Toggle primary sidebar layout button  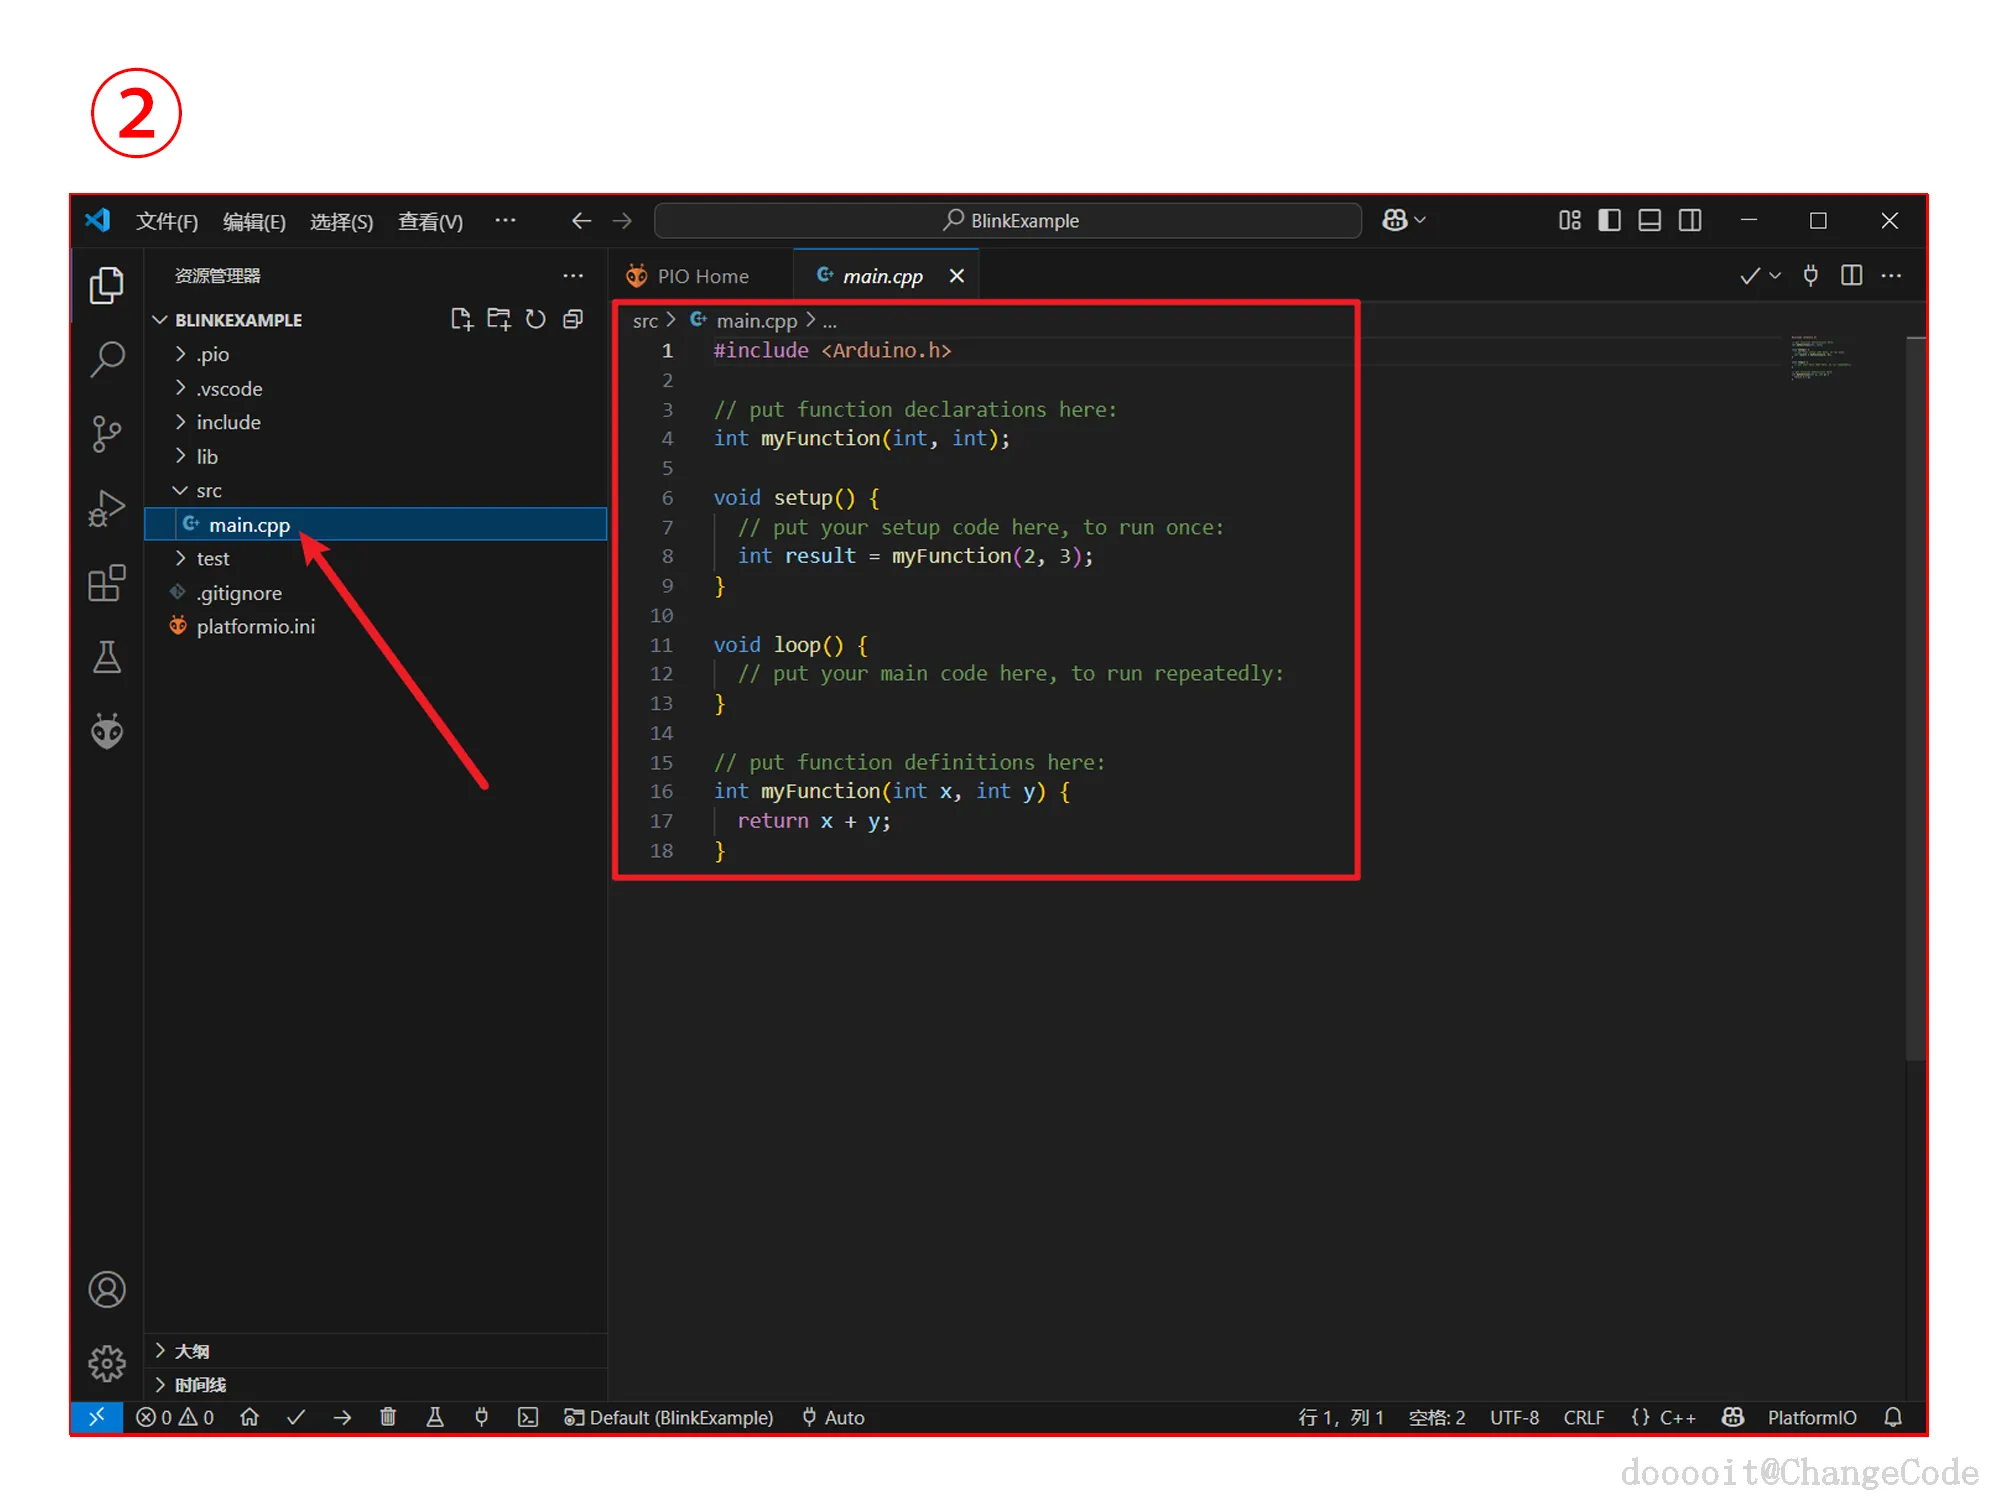point(1609,220)
